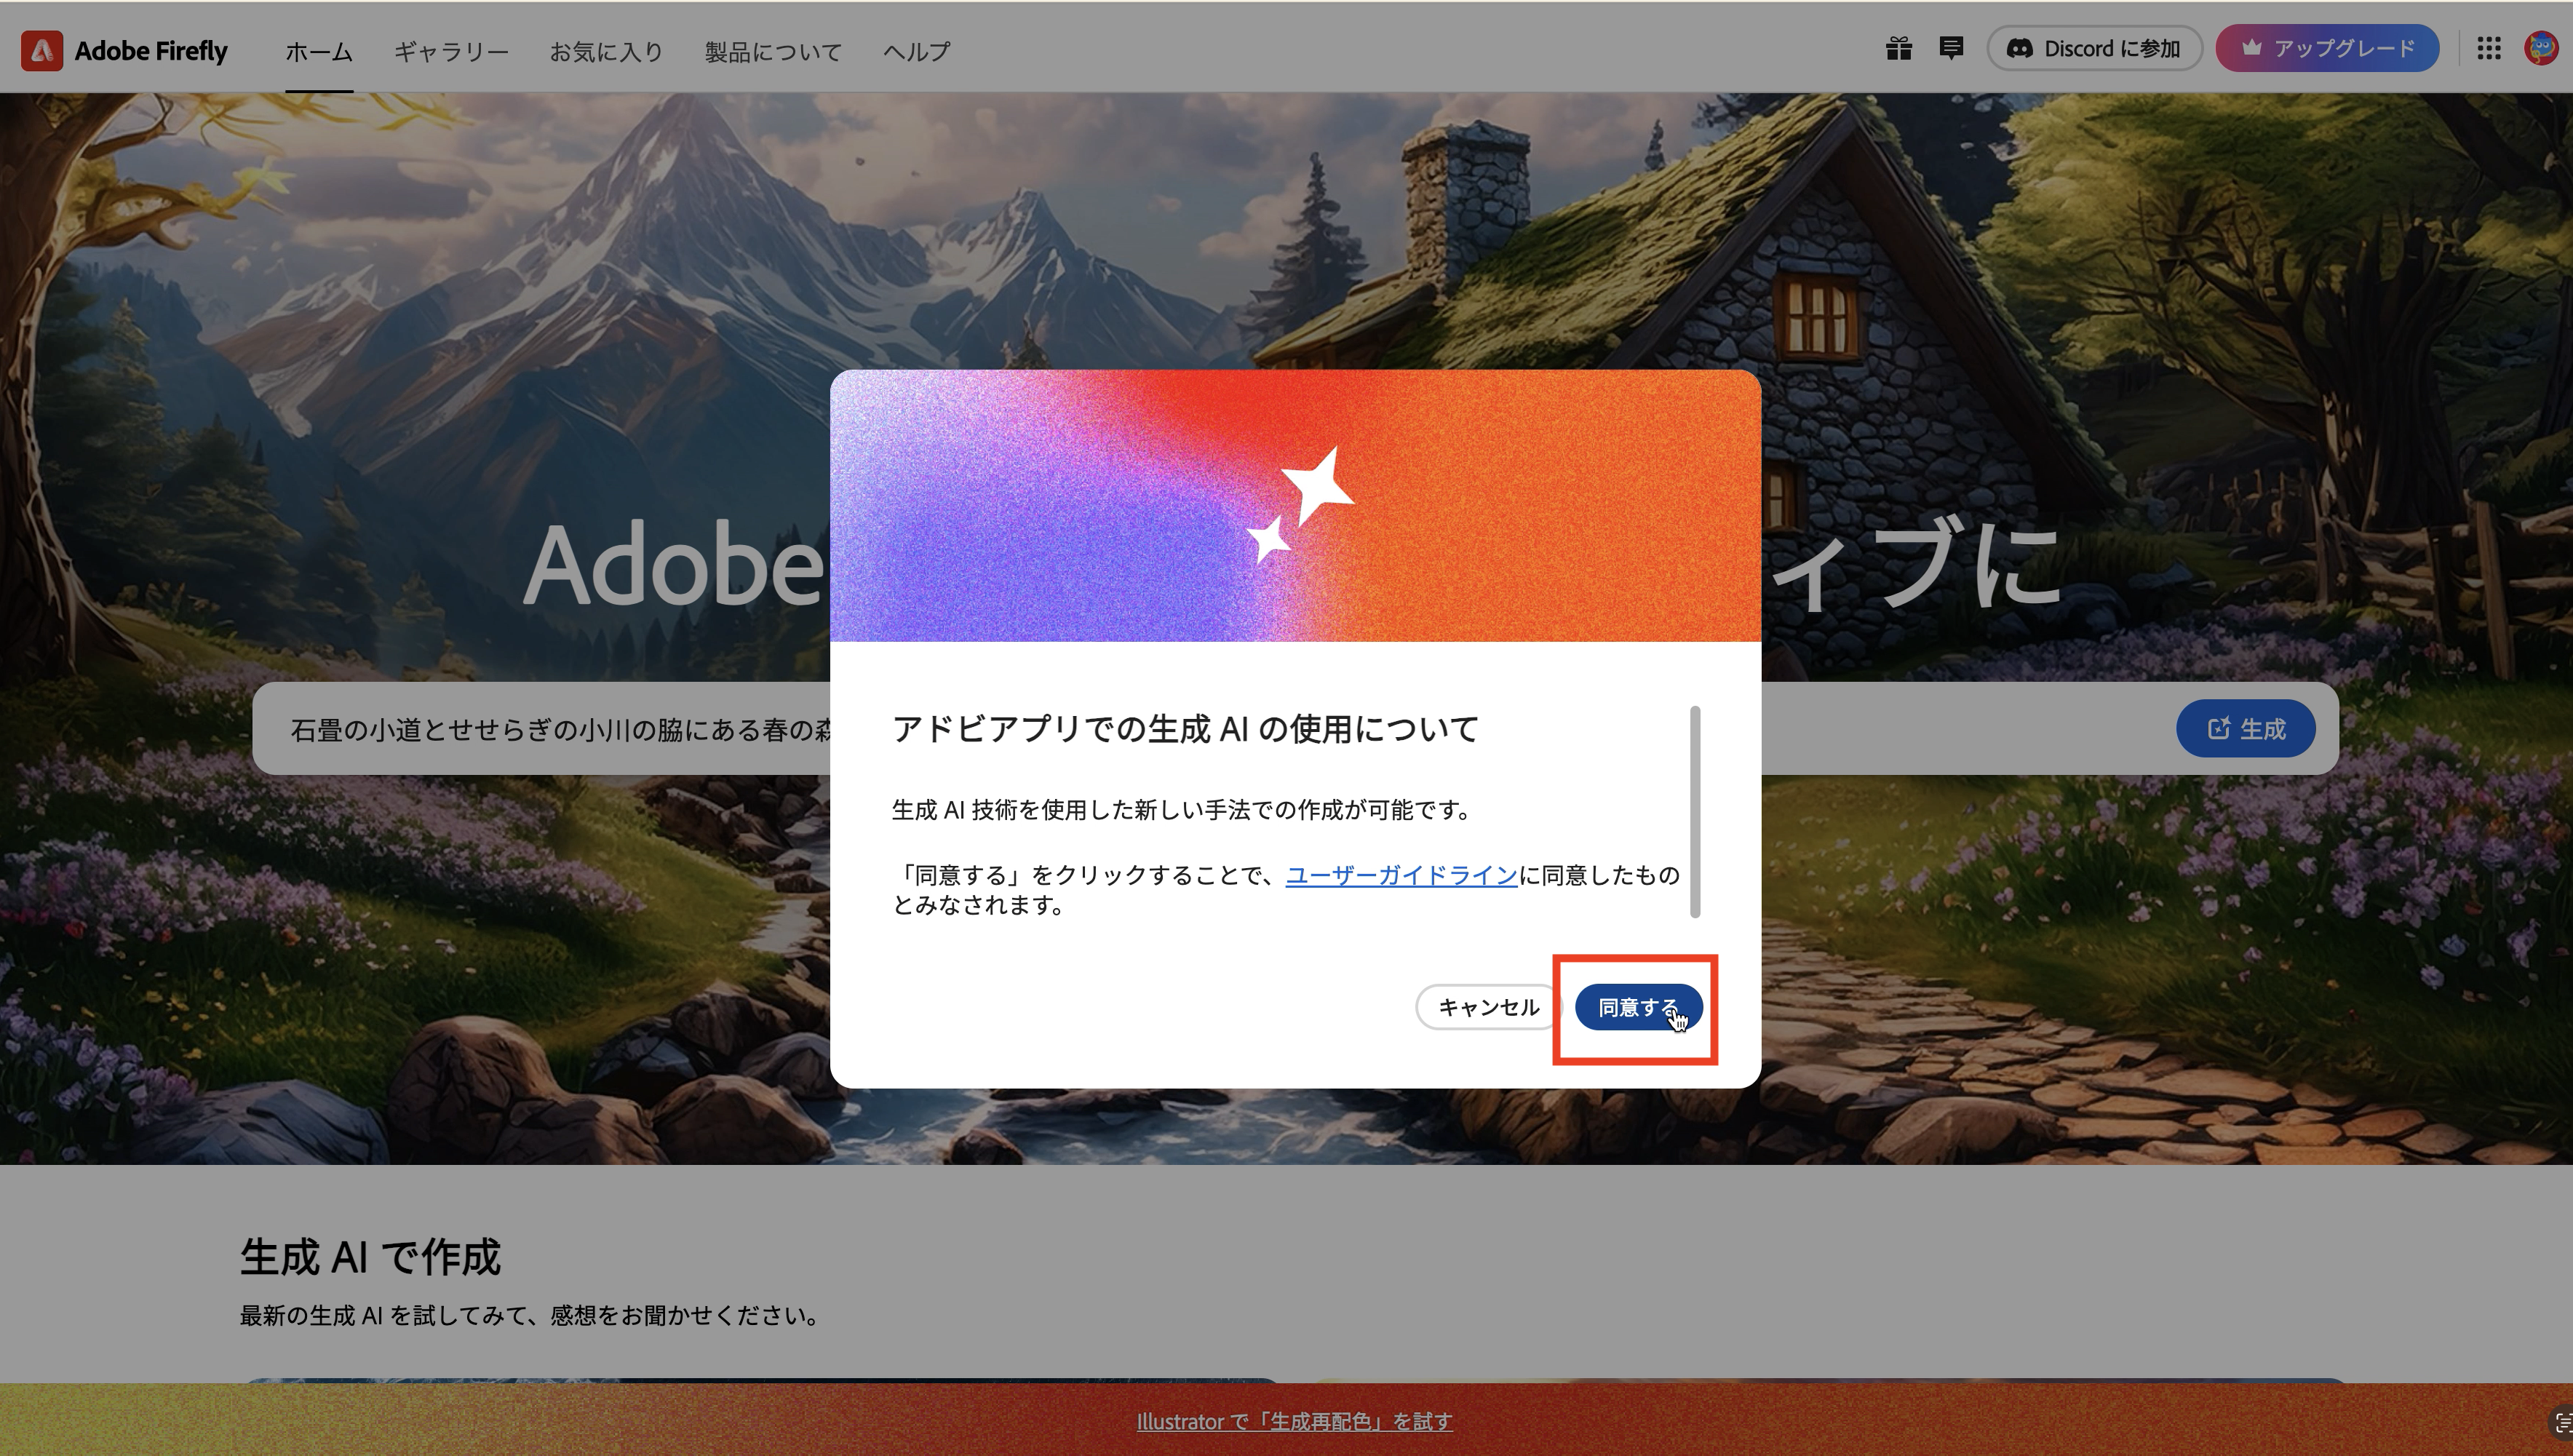Open the お気に入り tab
The image size is (2573, 1456).
click(x=606, y=51)
